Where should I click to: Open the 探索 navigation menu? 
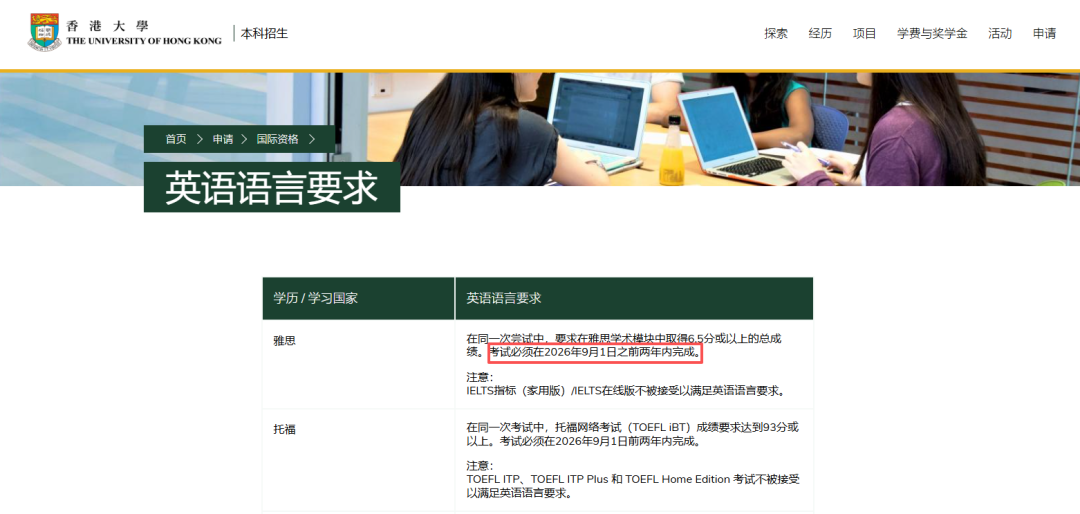[x=776, y=33]
